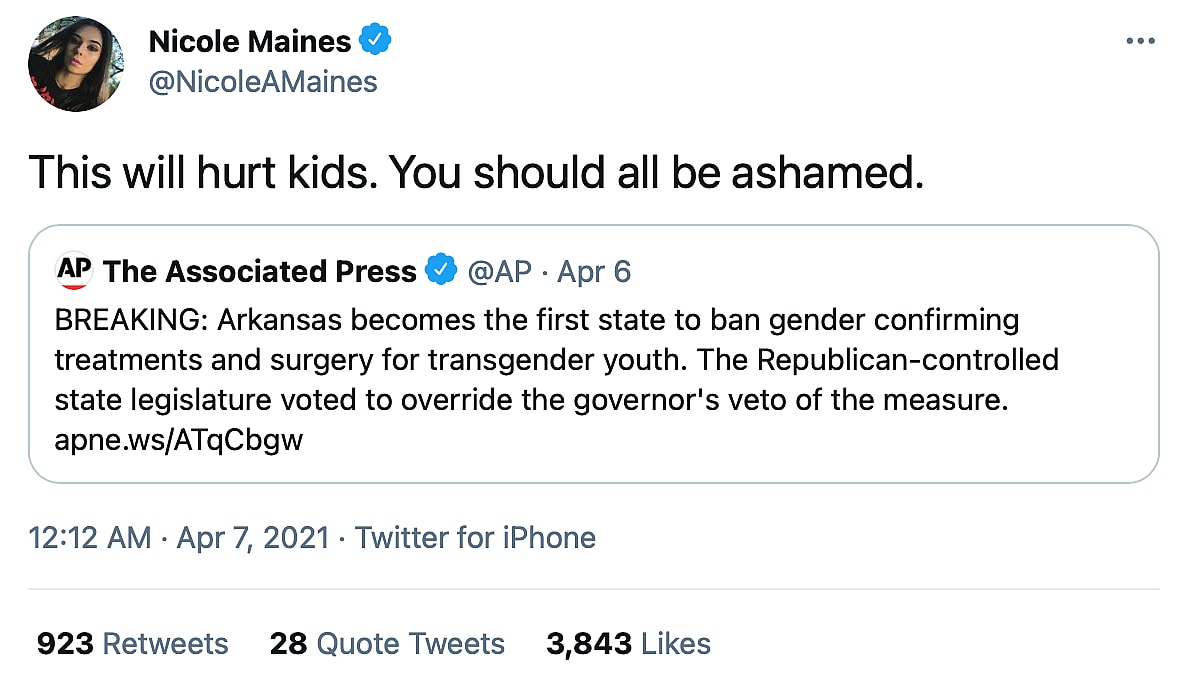
Task: Open Nicole Maines' profile picture
Action: click(77, 63)
